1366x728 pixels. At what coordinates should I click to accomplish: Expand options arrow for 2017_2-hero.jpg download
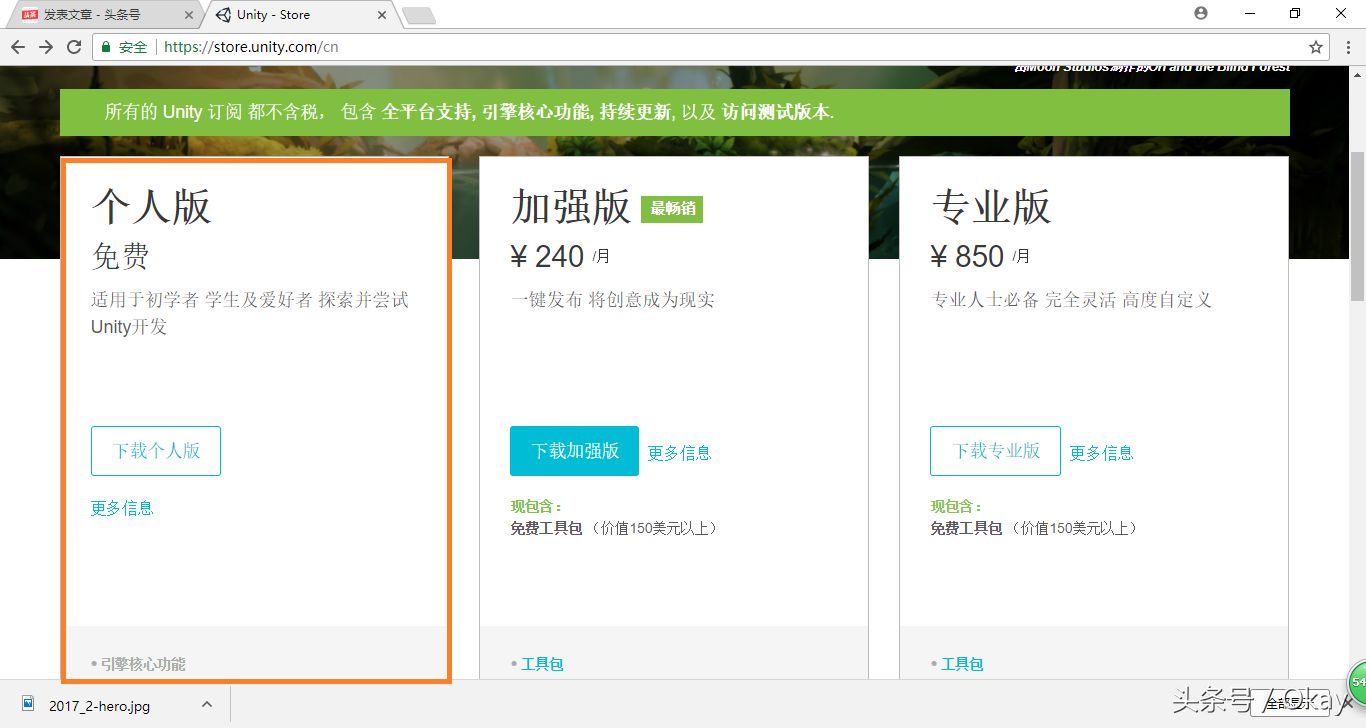point(206,704)
